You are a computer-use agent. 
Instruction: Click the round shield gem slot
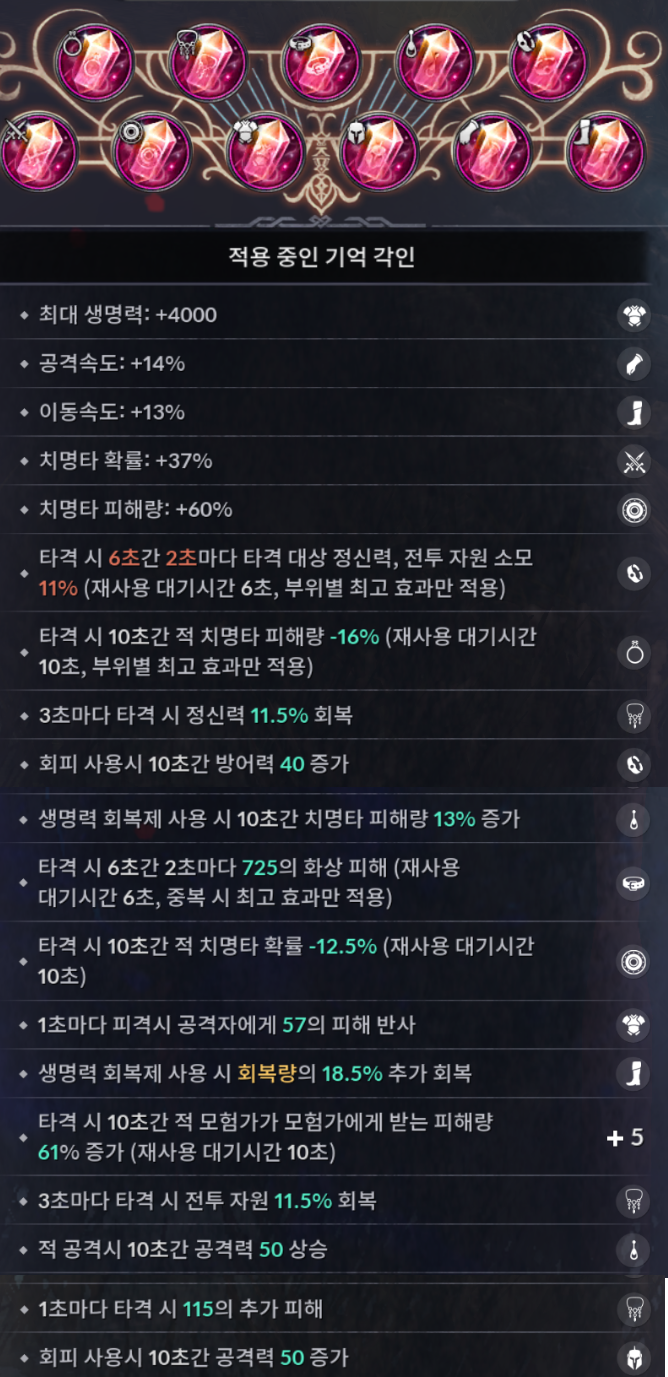click(151, 153)
